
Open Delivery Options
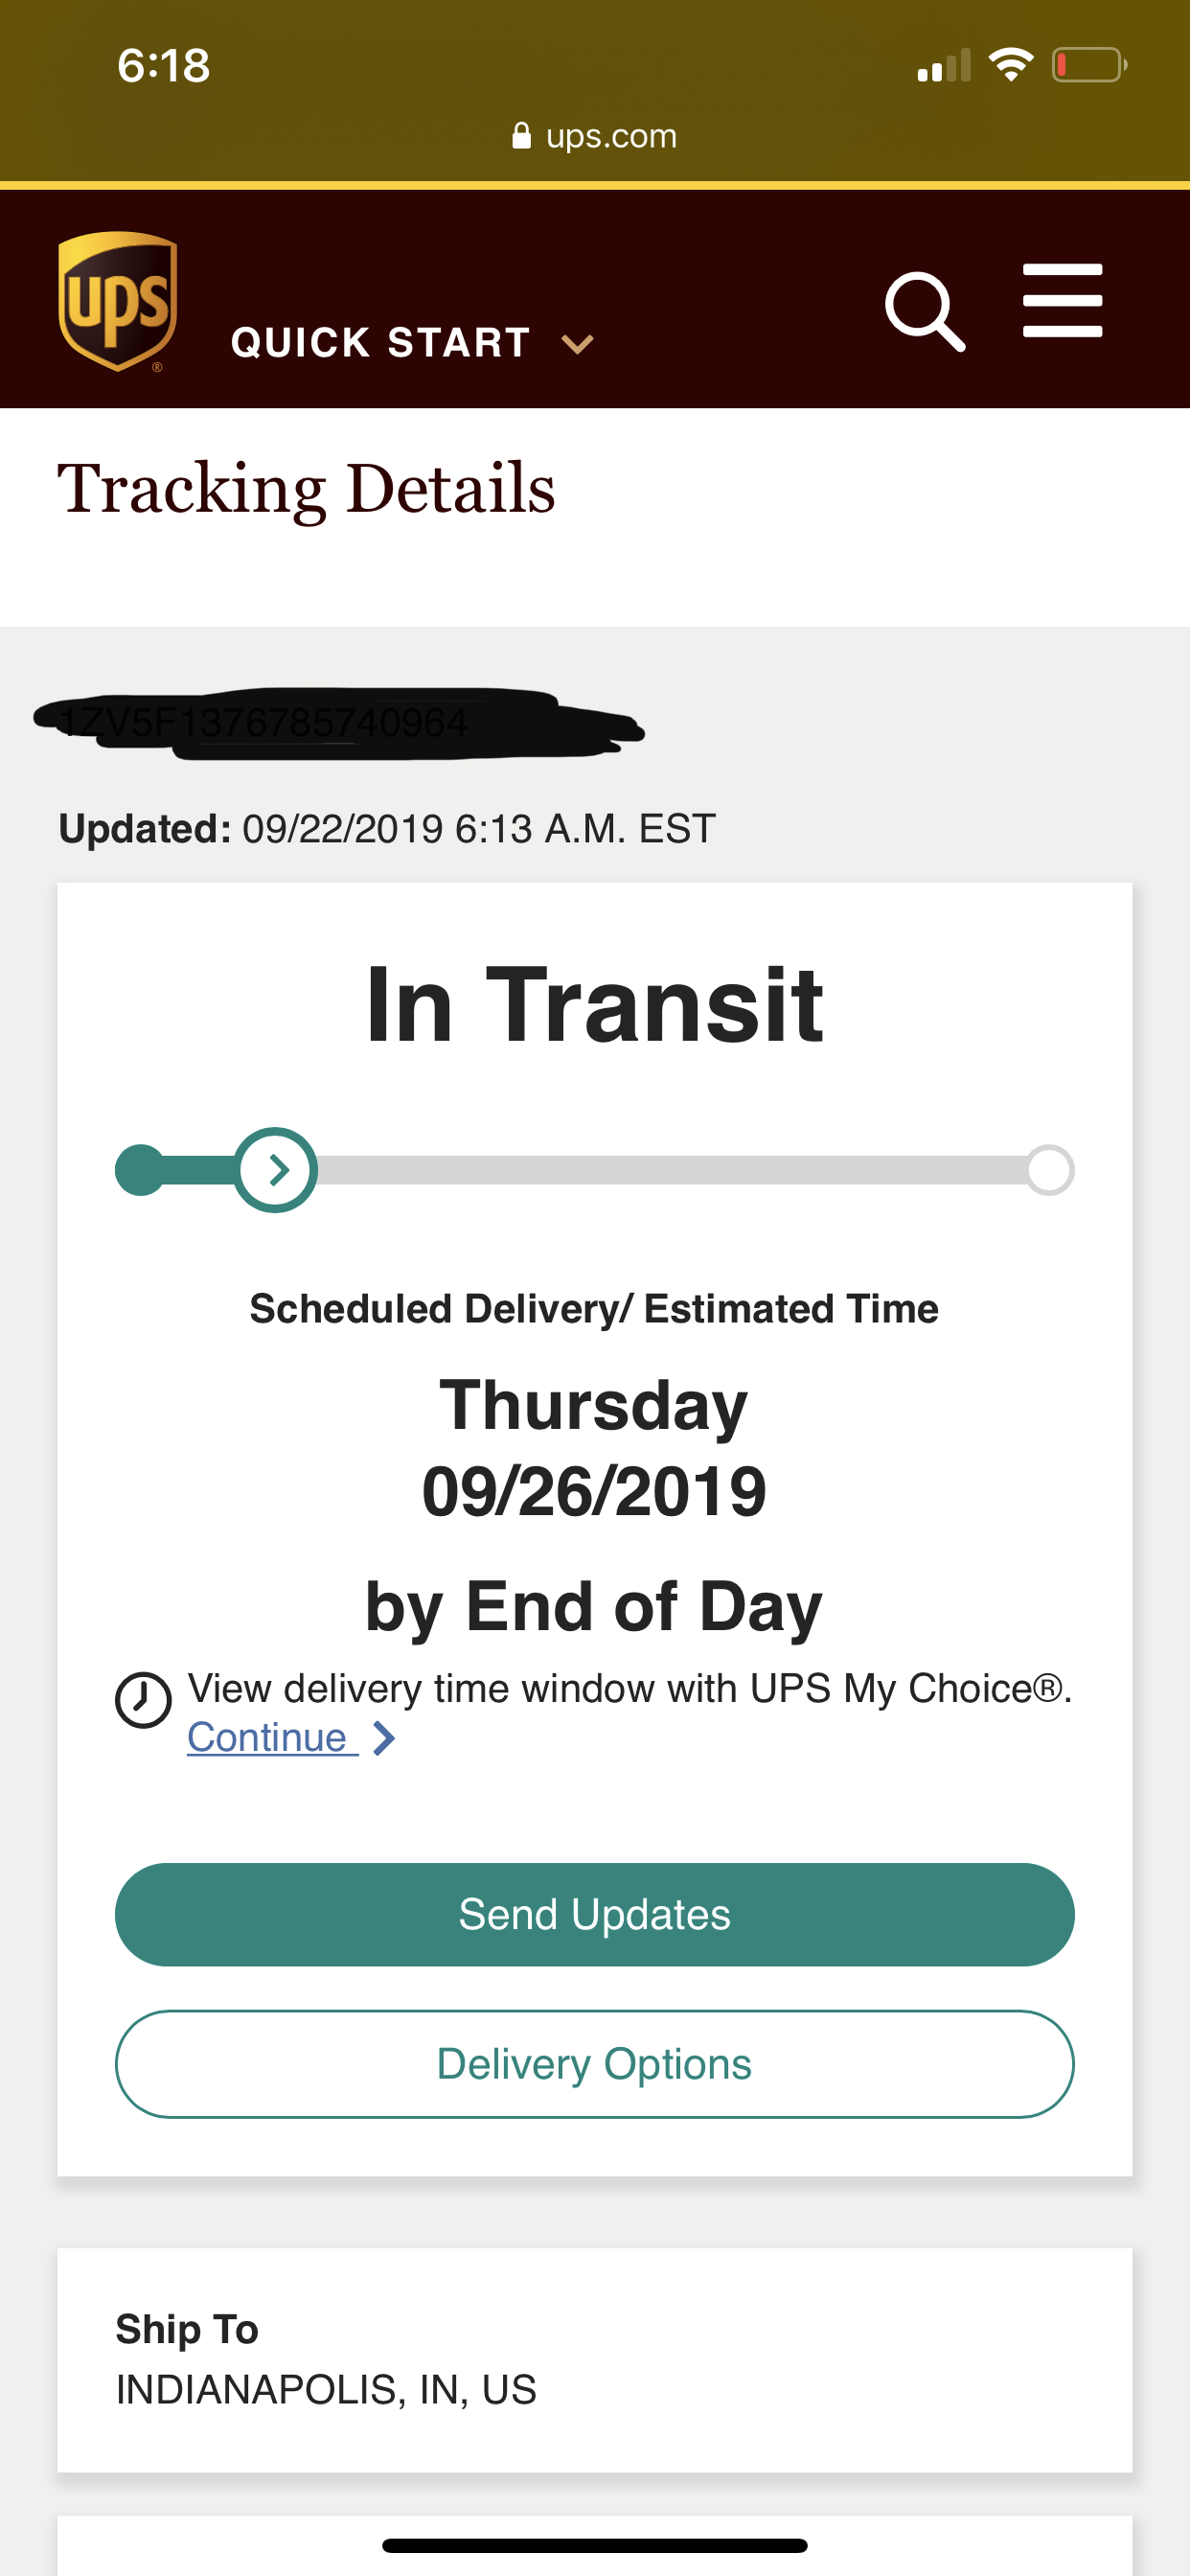click(x=595, y=2064)
